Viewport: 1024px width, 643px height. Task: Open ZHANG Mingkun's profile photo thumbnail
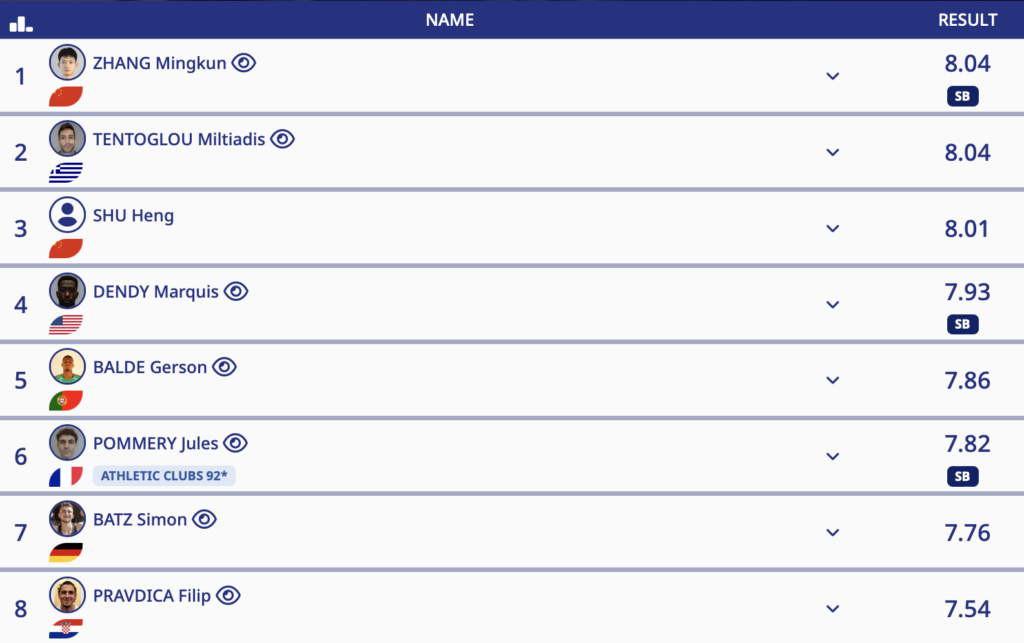[x=67, y=62]
